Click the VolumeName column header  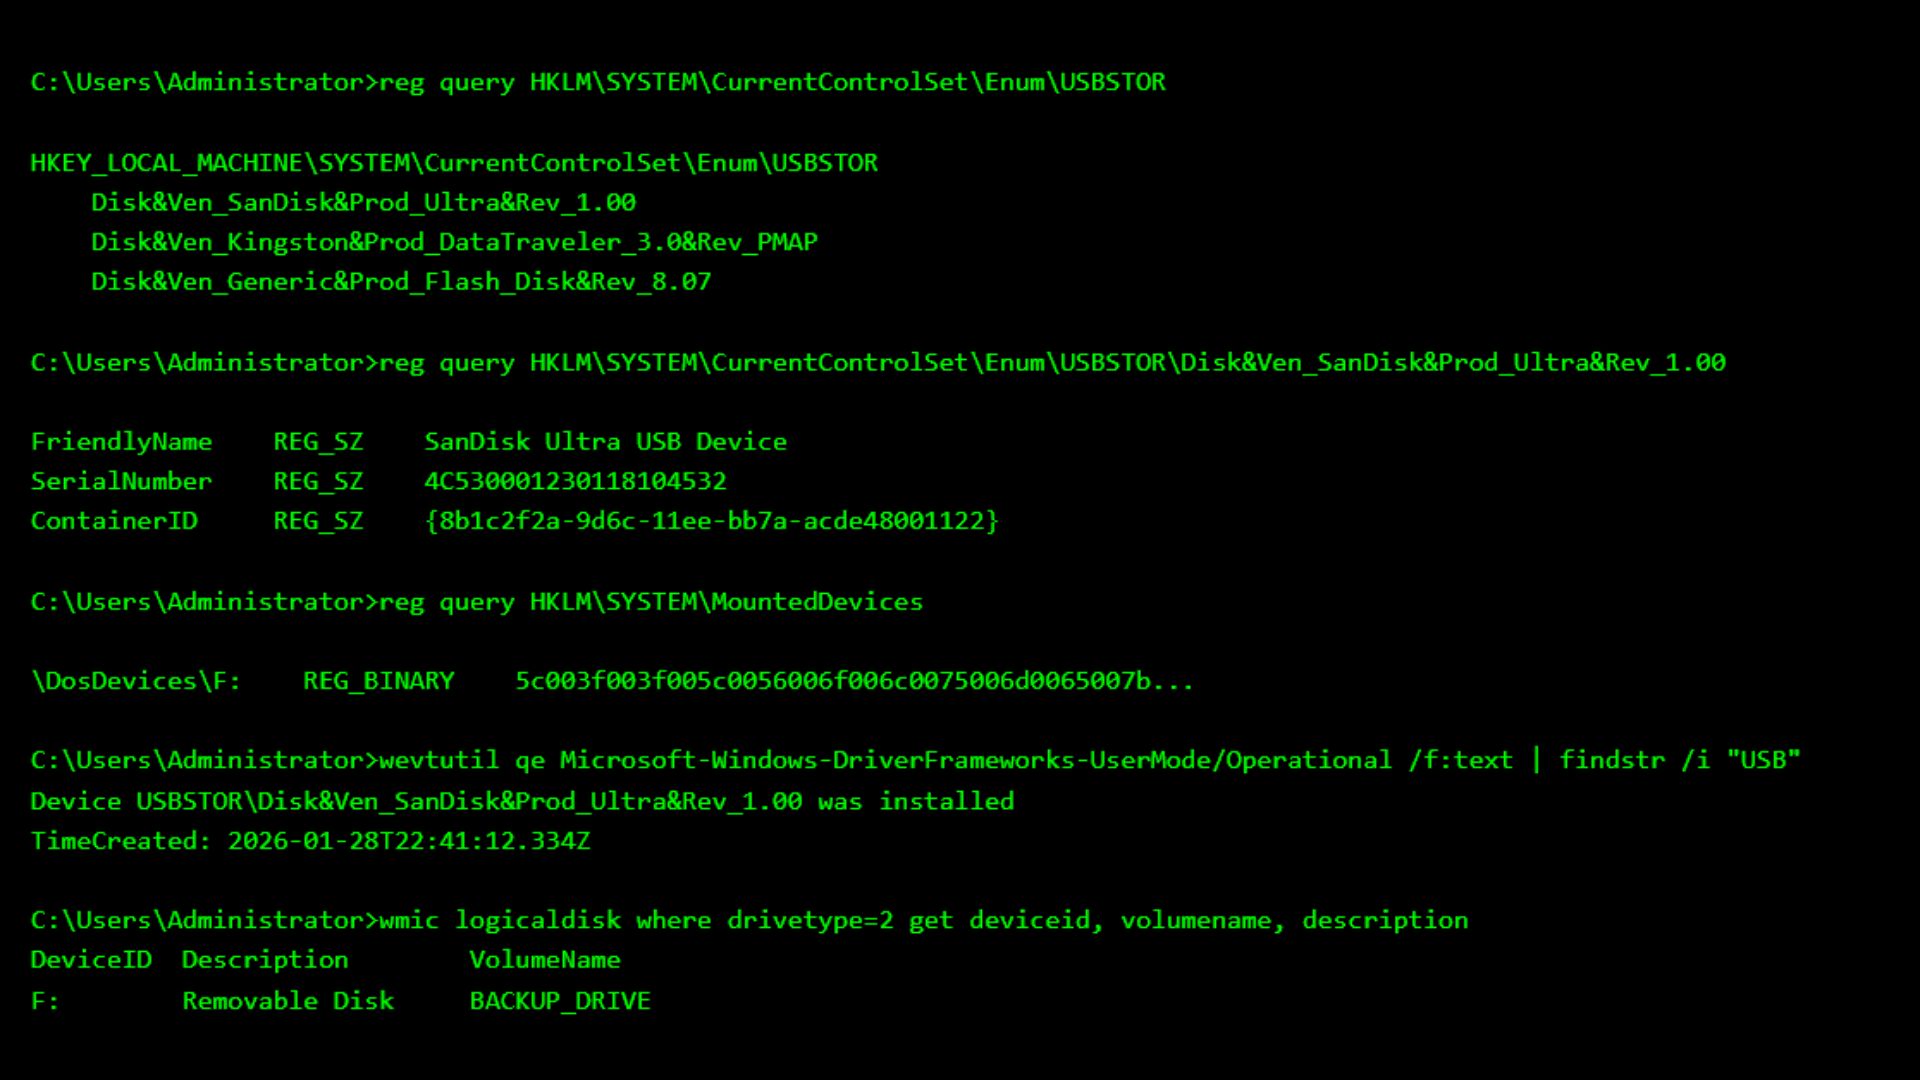pos(545,960)
